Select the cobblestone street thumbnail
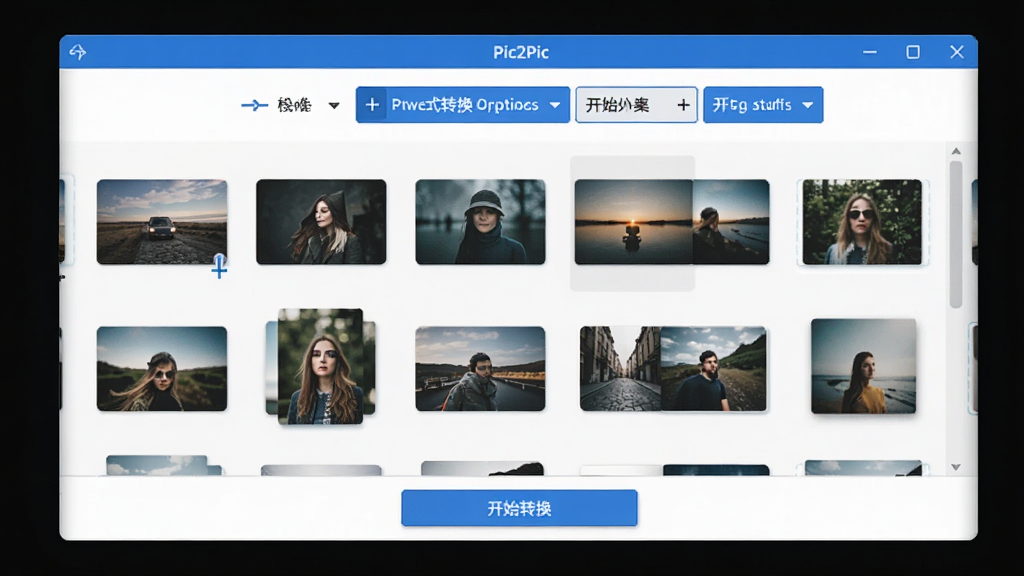This screenshot has width=1024, height=576. [620, 369]
